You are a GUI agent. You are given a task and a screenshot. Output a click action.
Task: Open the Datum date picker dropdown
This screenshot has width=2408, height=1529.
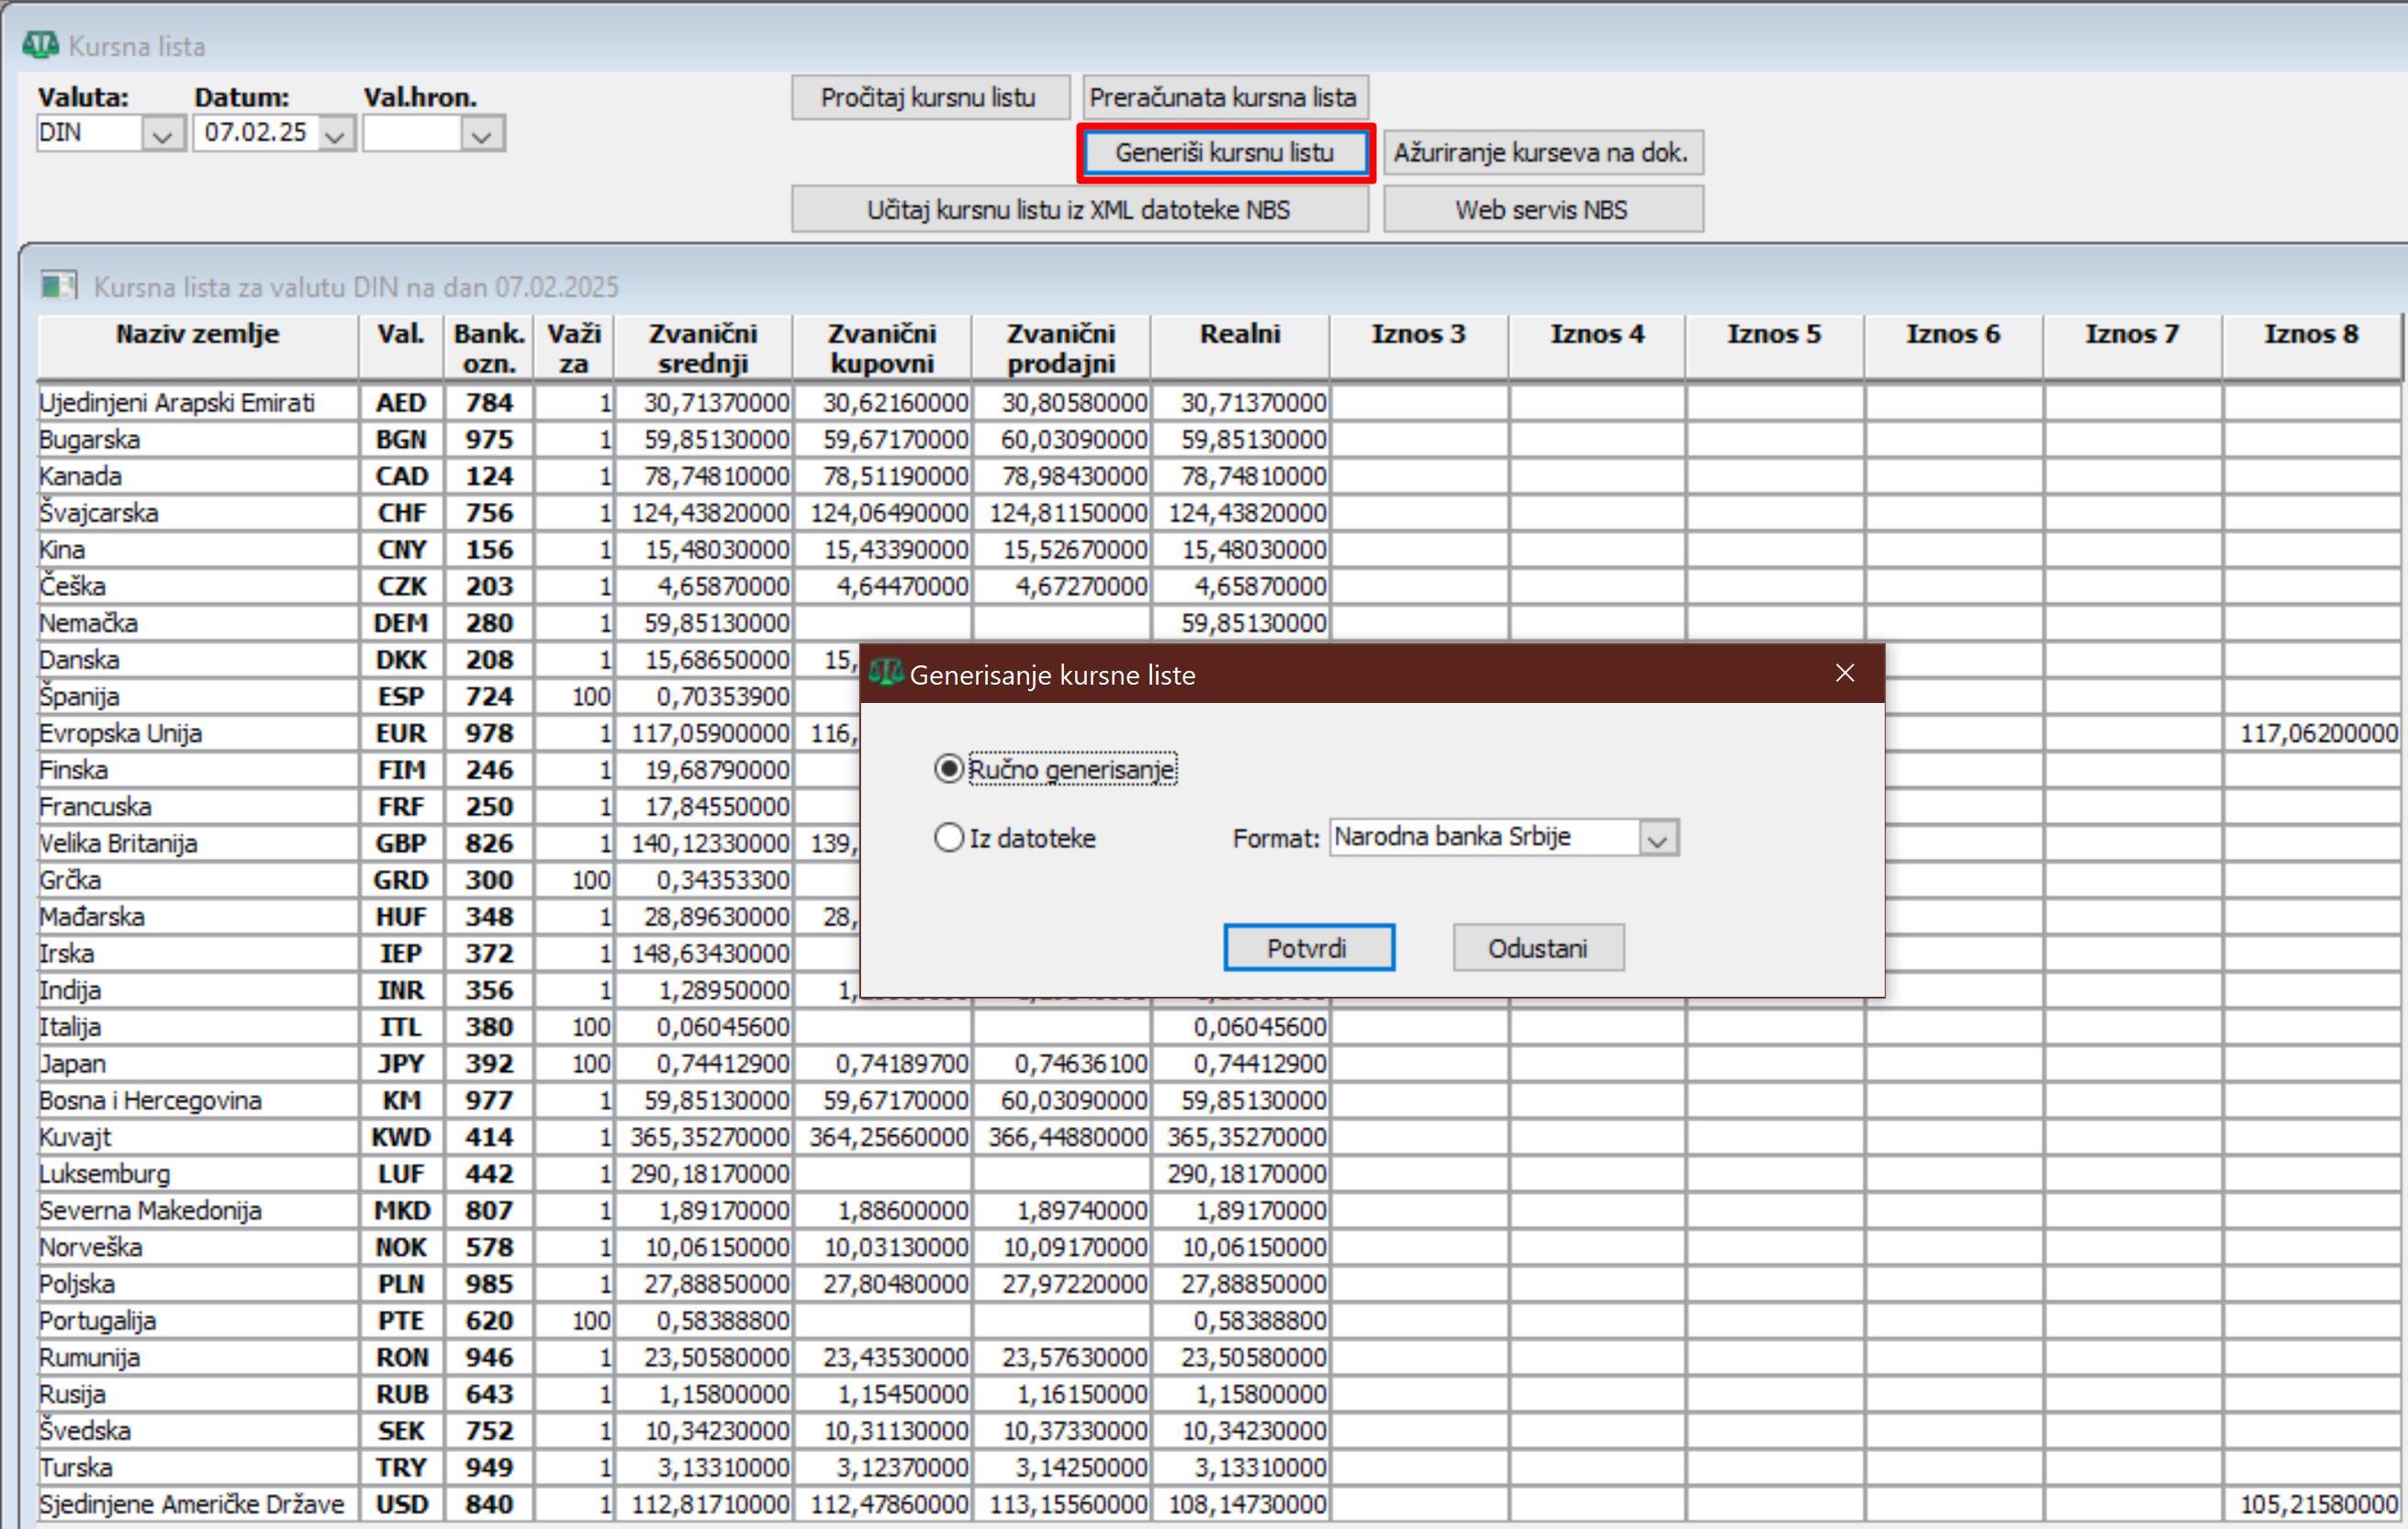(335, 134)
